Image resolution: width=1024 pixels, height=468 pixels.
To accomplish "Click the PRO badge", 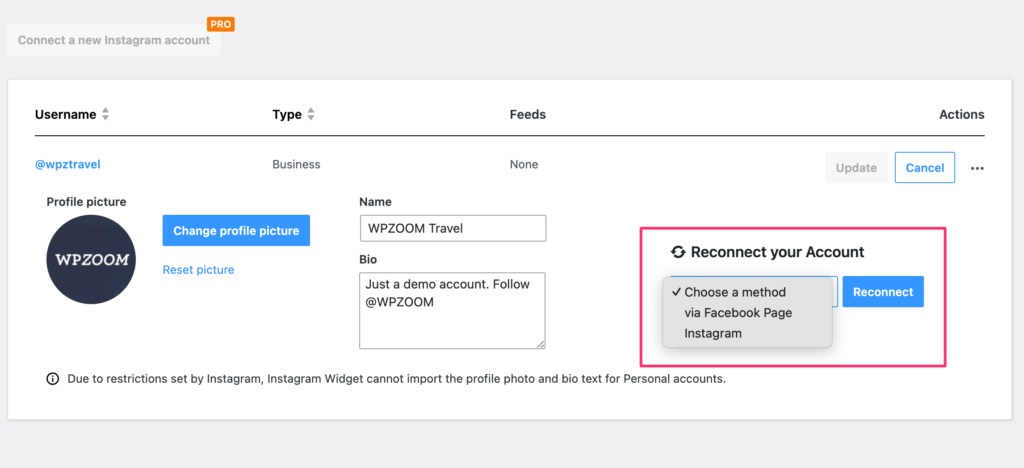I will 221,24.
